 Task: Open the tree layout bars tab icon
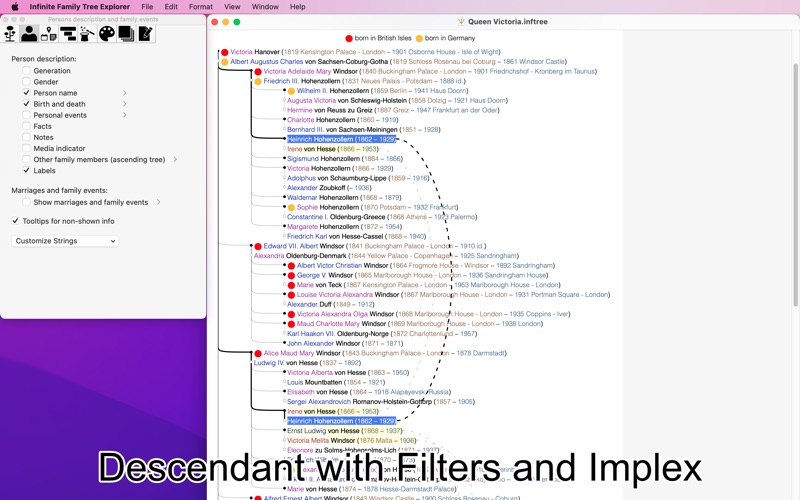(68, 34)
